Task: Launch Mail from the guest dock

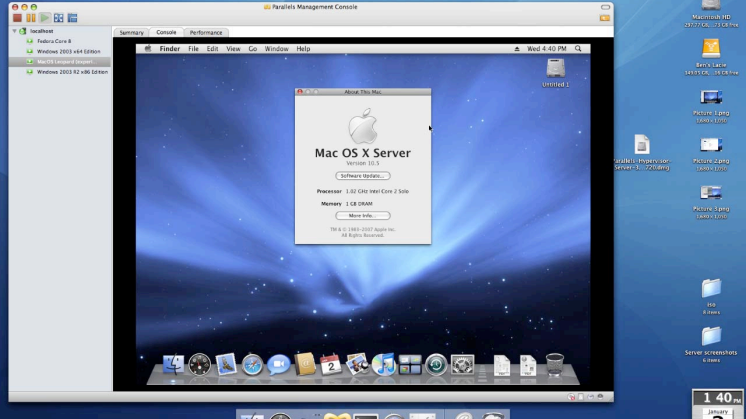Action: (226, 365)
